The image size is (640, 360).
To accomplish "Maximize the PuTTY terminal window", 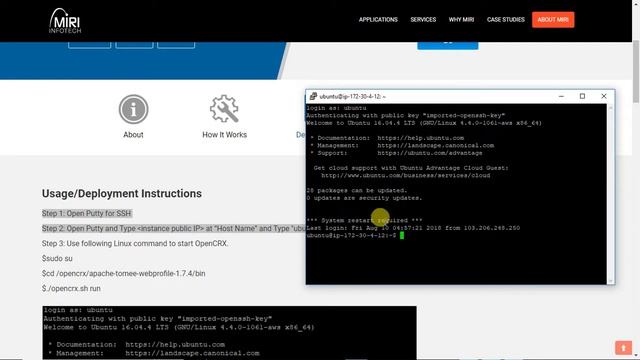I will (582, 96).
